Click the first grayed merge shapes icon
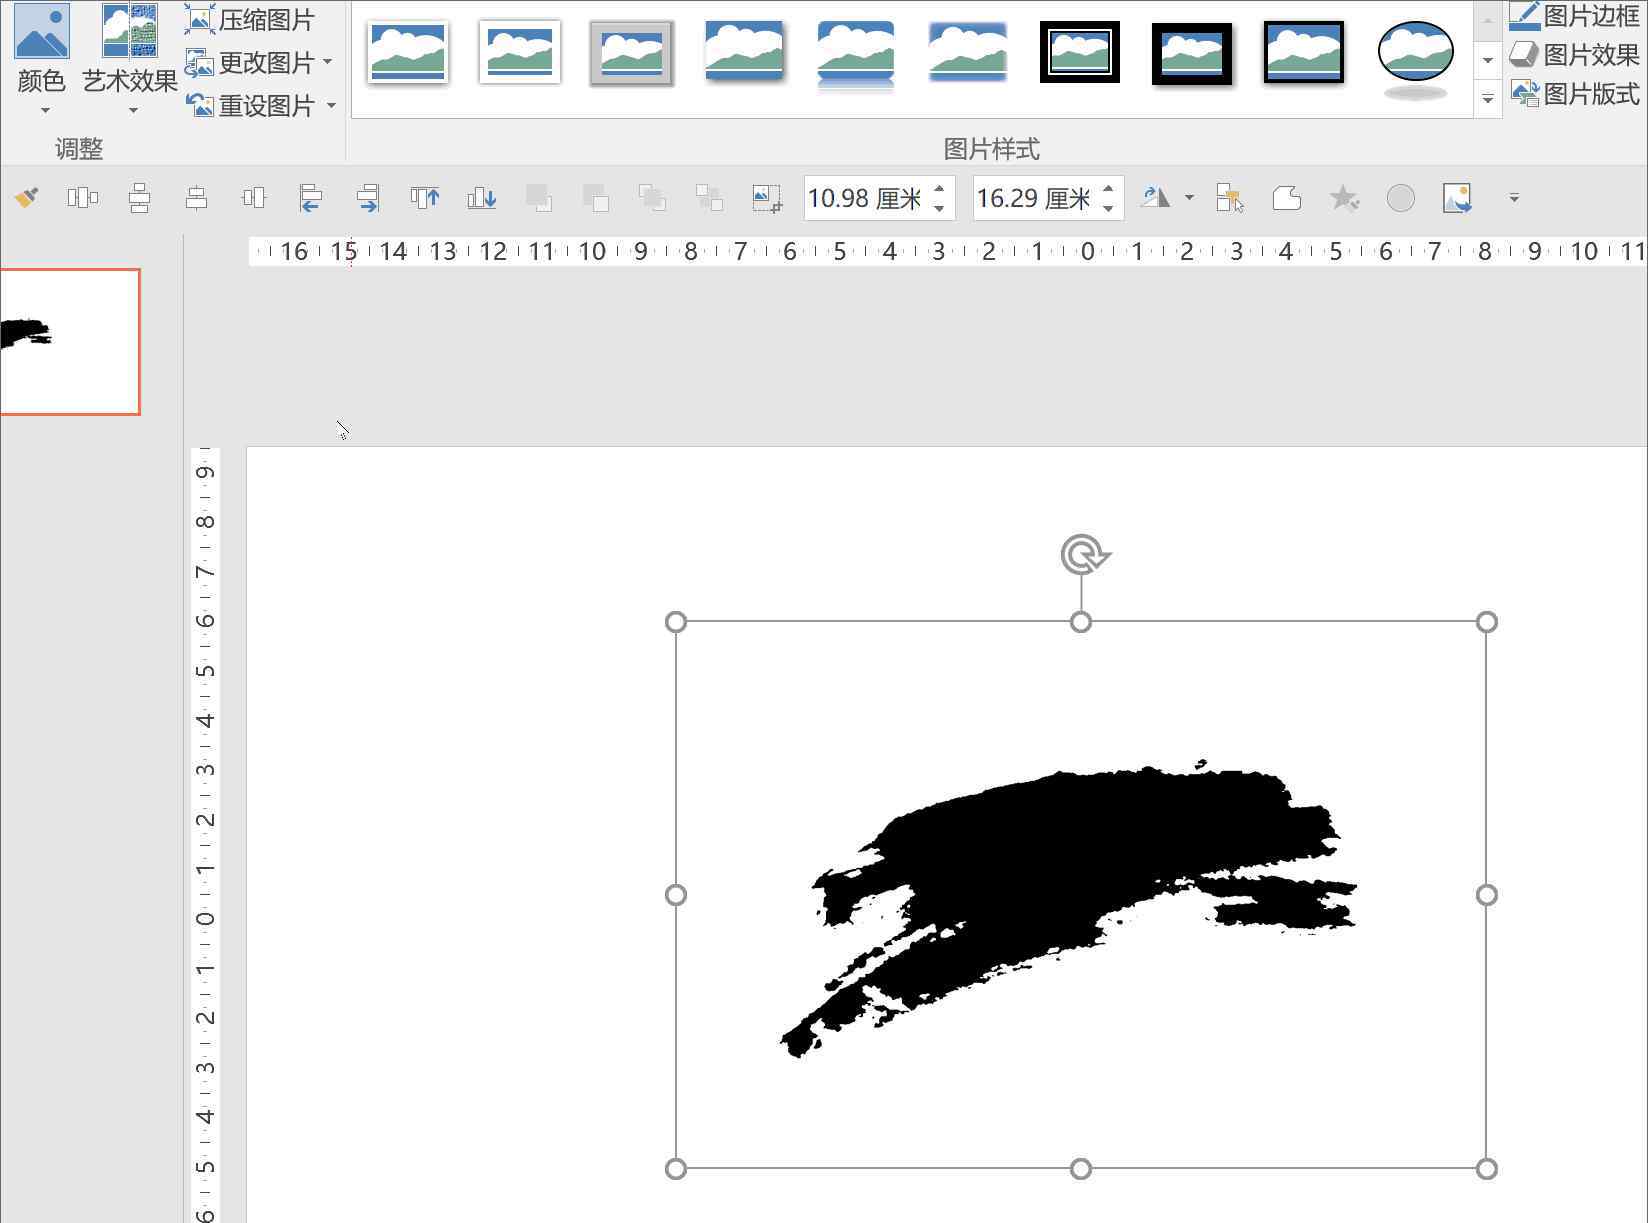The width and height of the screenshot is (1648, 1223). coord(539,198)
